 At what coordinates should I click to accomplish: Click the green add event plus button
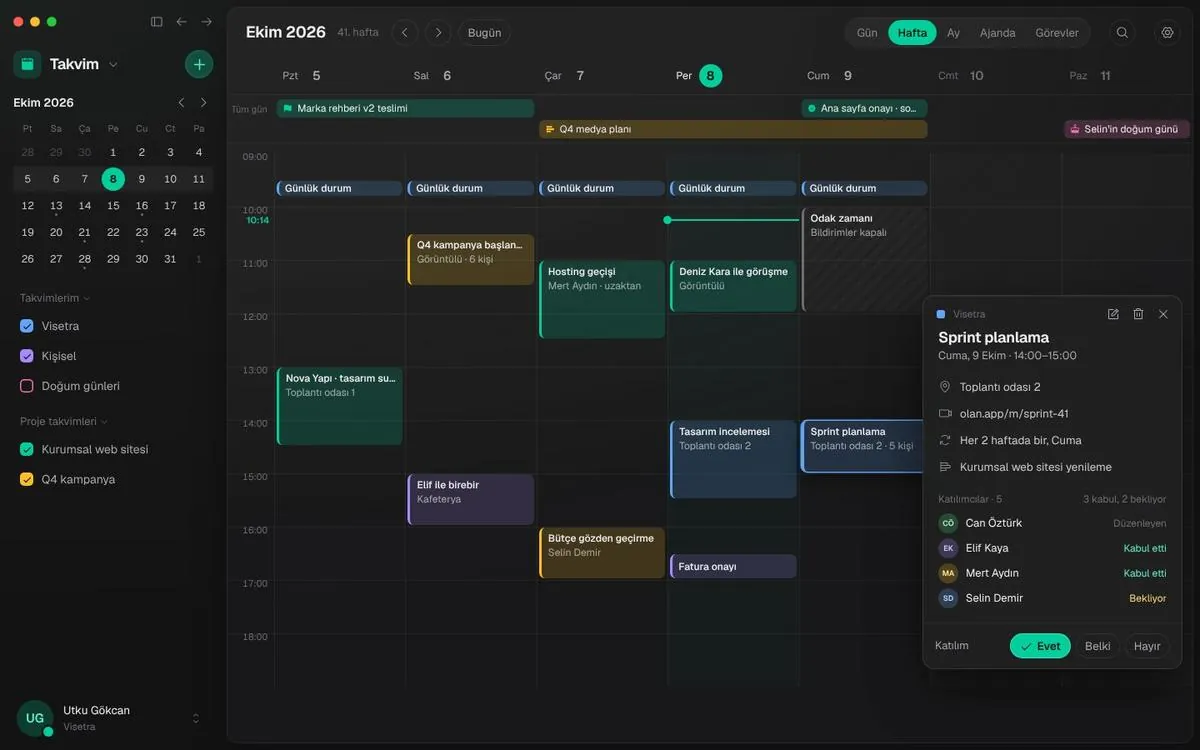(x=199, y=64)
